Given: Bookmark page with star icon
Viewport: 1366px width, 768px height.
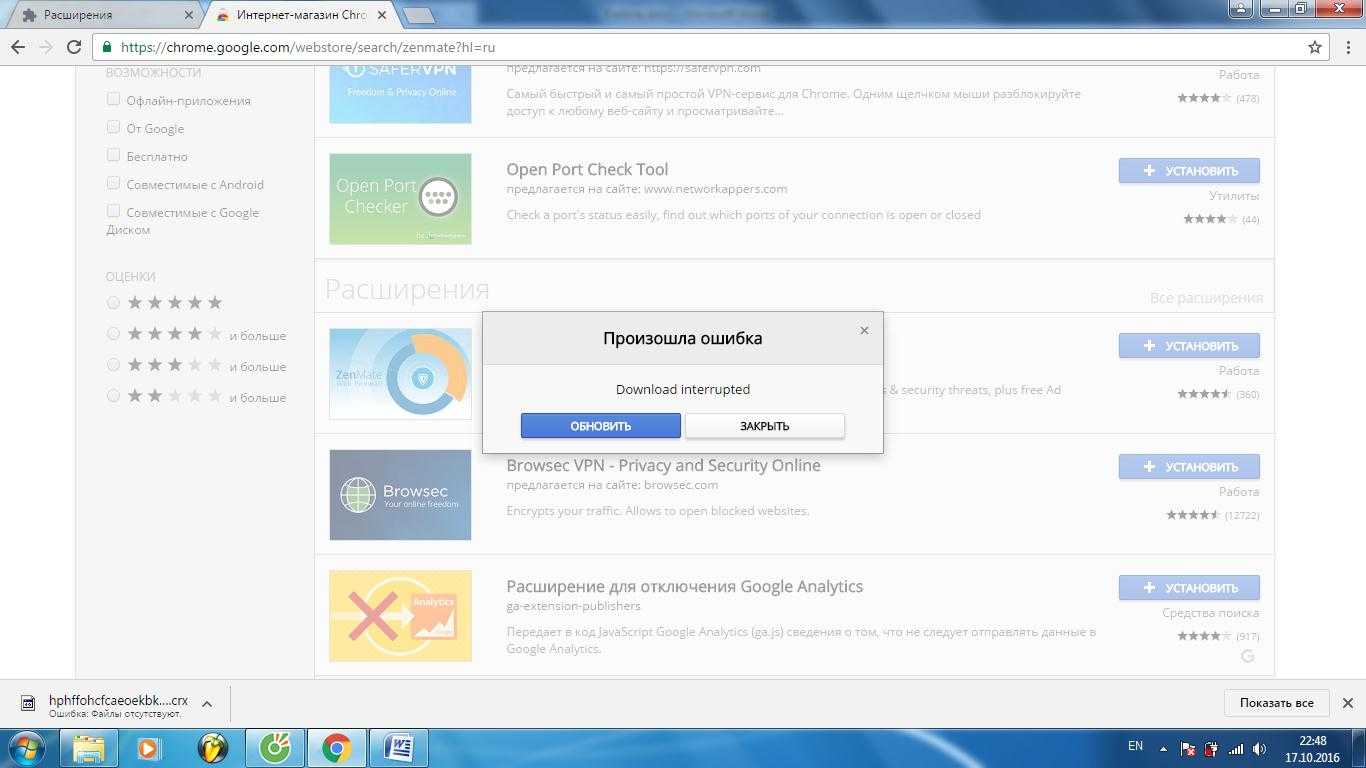Looking at the screenshot, I should (1315, 47).
